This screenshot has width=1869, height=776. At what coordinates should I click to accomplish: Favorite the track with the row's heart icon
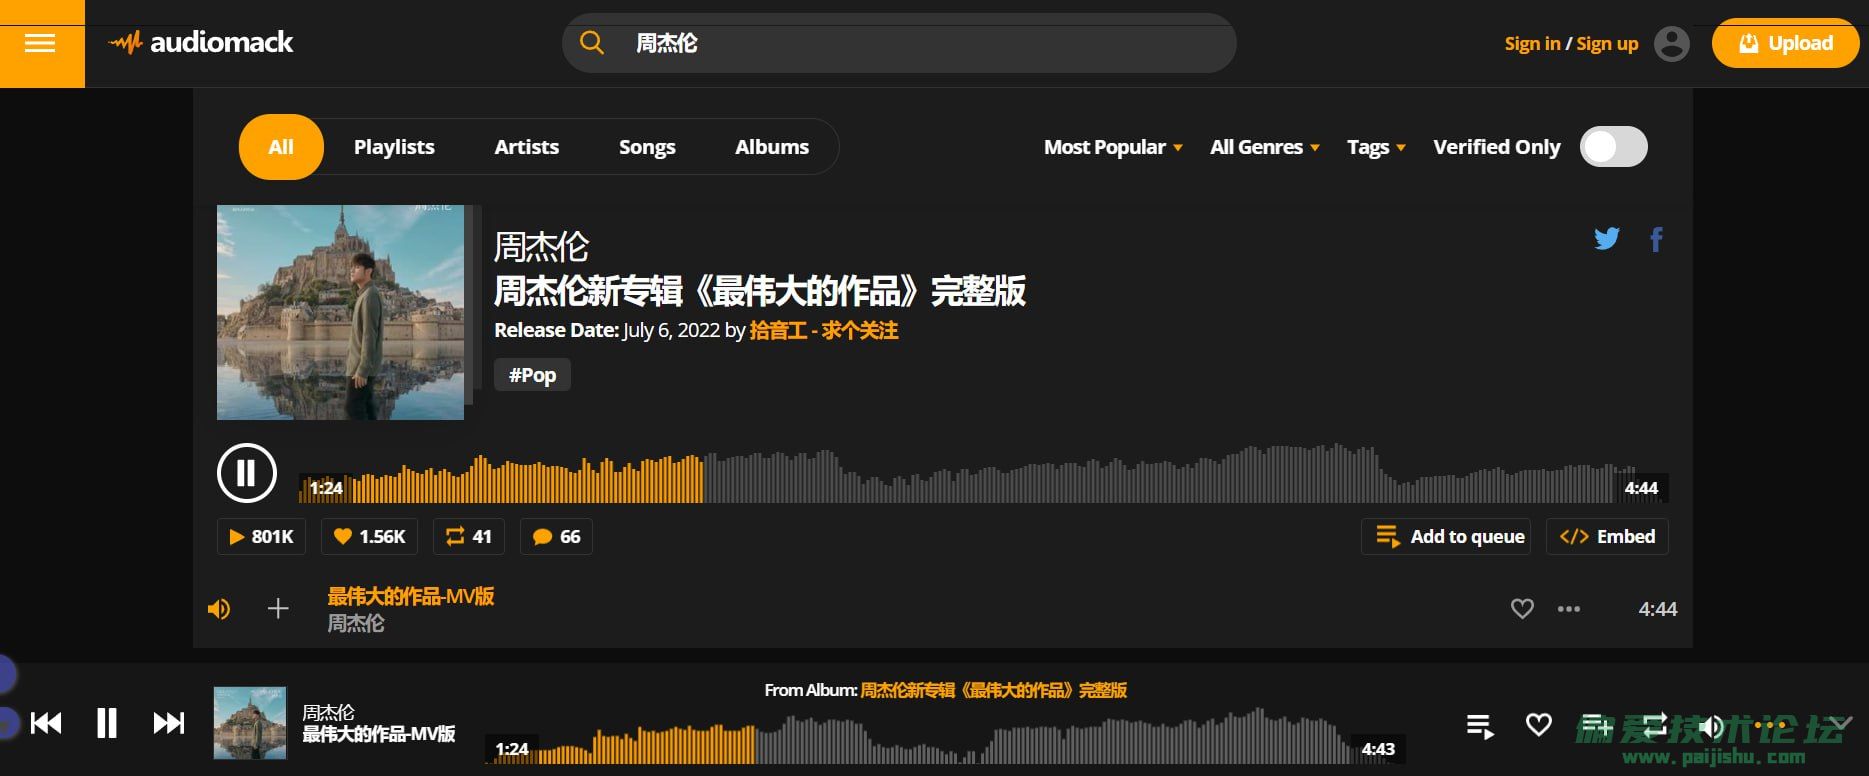coord(1521,609)
